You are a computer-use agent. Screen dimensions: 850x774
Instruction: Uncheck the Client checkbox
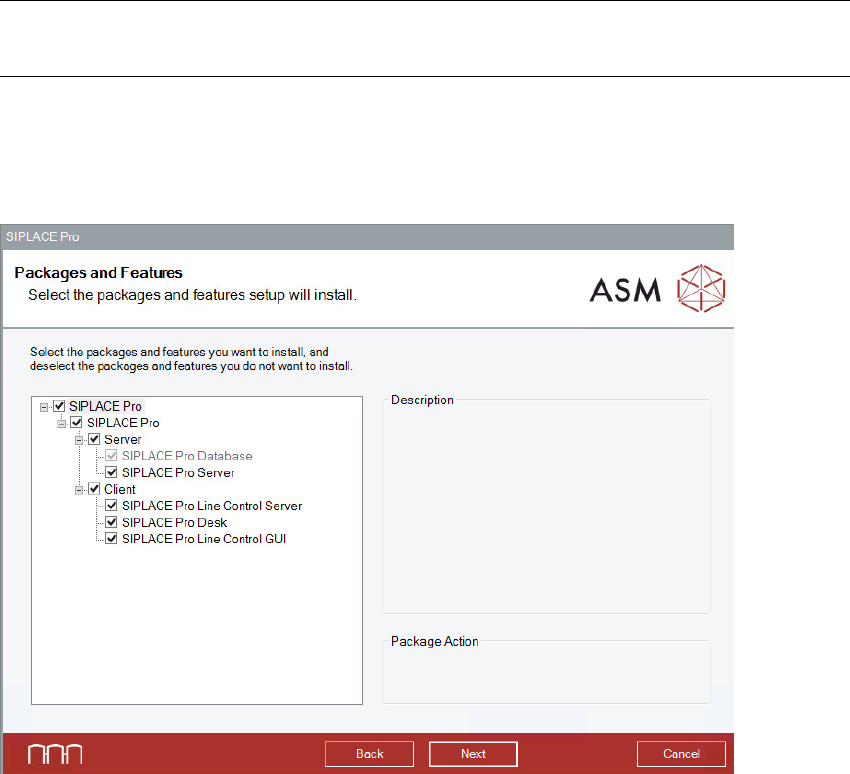pos(94,489)
